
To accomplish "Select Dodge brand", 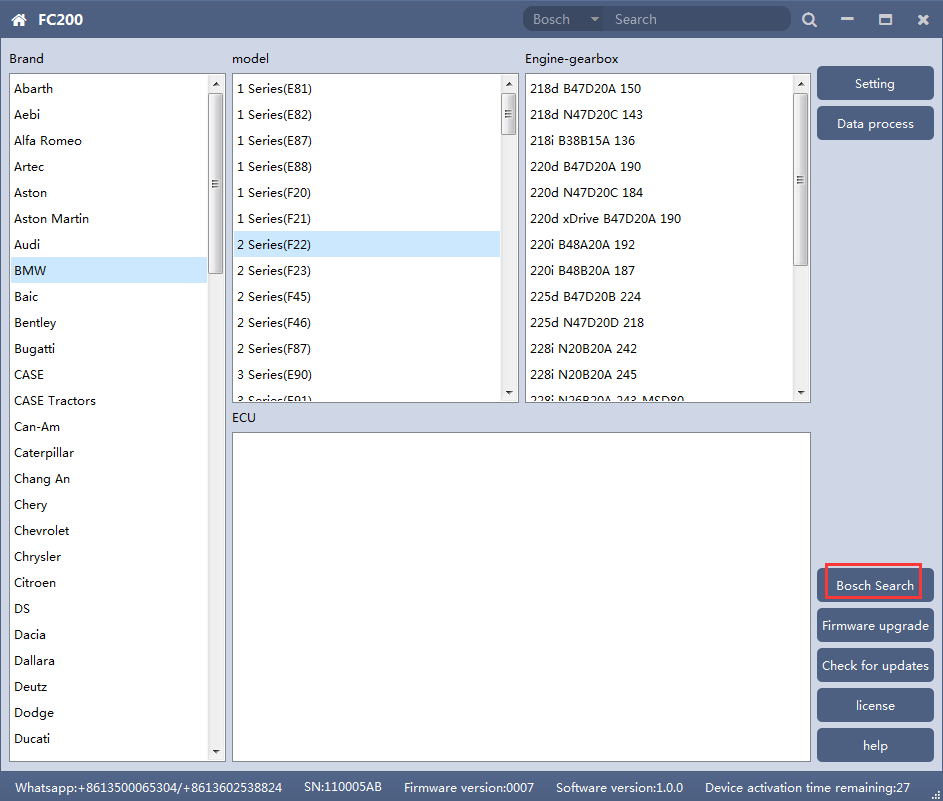I will (x=109, y=713).
